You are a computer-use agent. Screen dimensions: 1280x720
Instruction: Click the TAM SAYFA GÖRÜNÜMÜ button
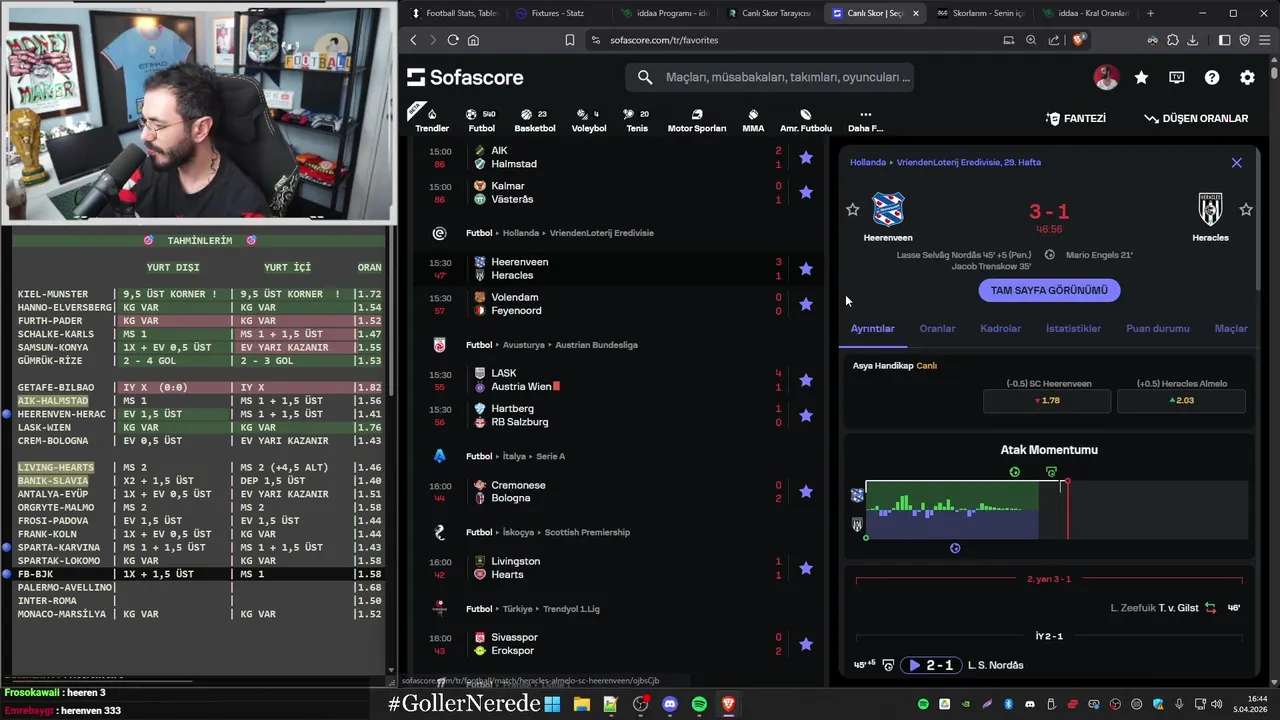tap(1049, 290)
